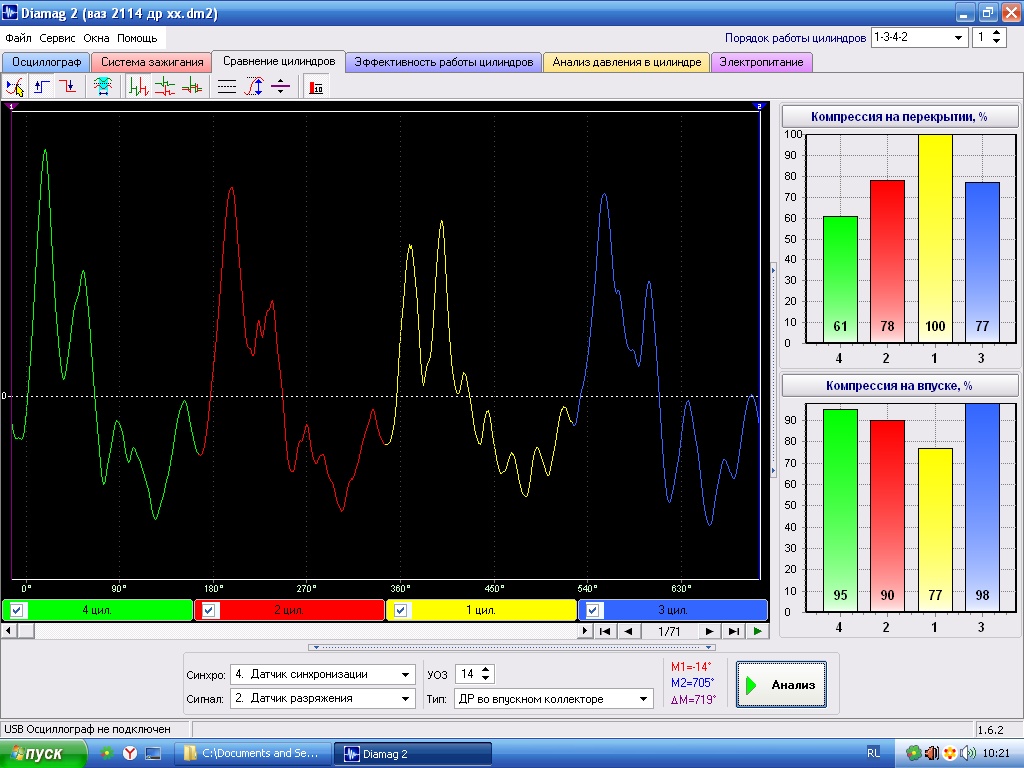The height and width of the screenshot is (768, 1024).
Task: Open Yandex browser quick launch icon
Action: click(x=130, y=754)
